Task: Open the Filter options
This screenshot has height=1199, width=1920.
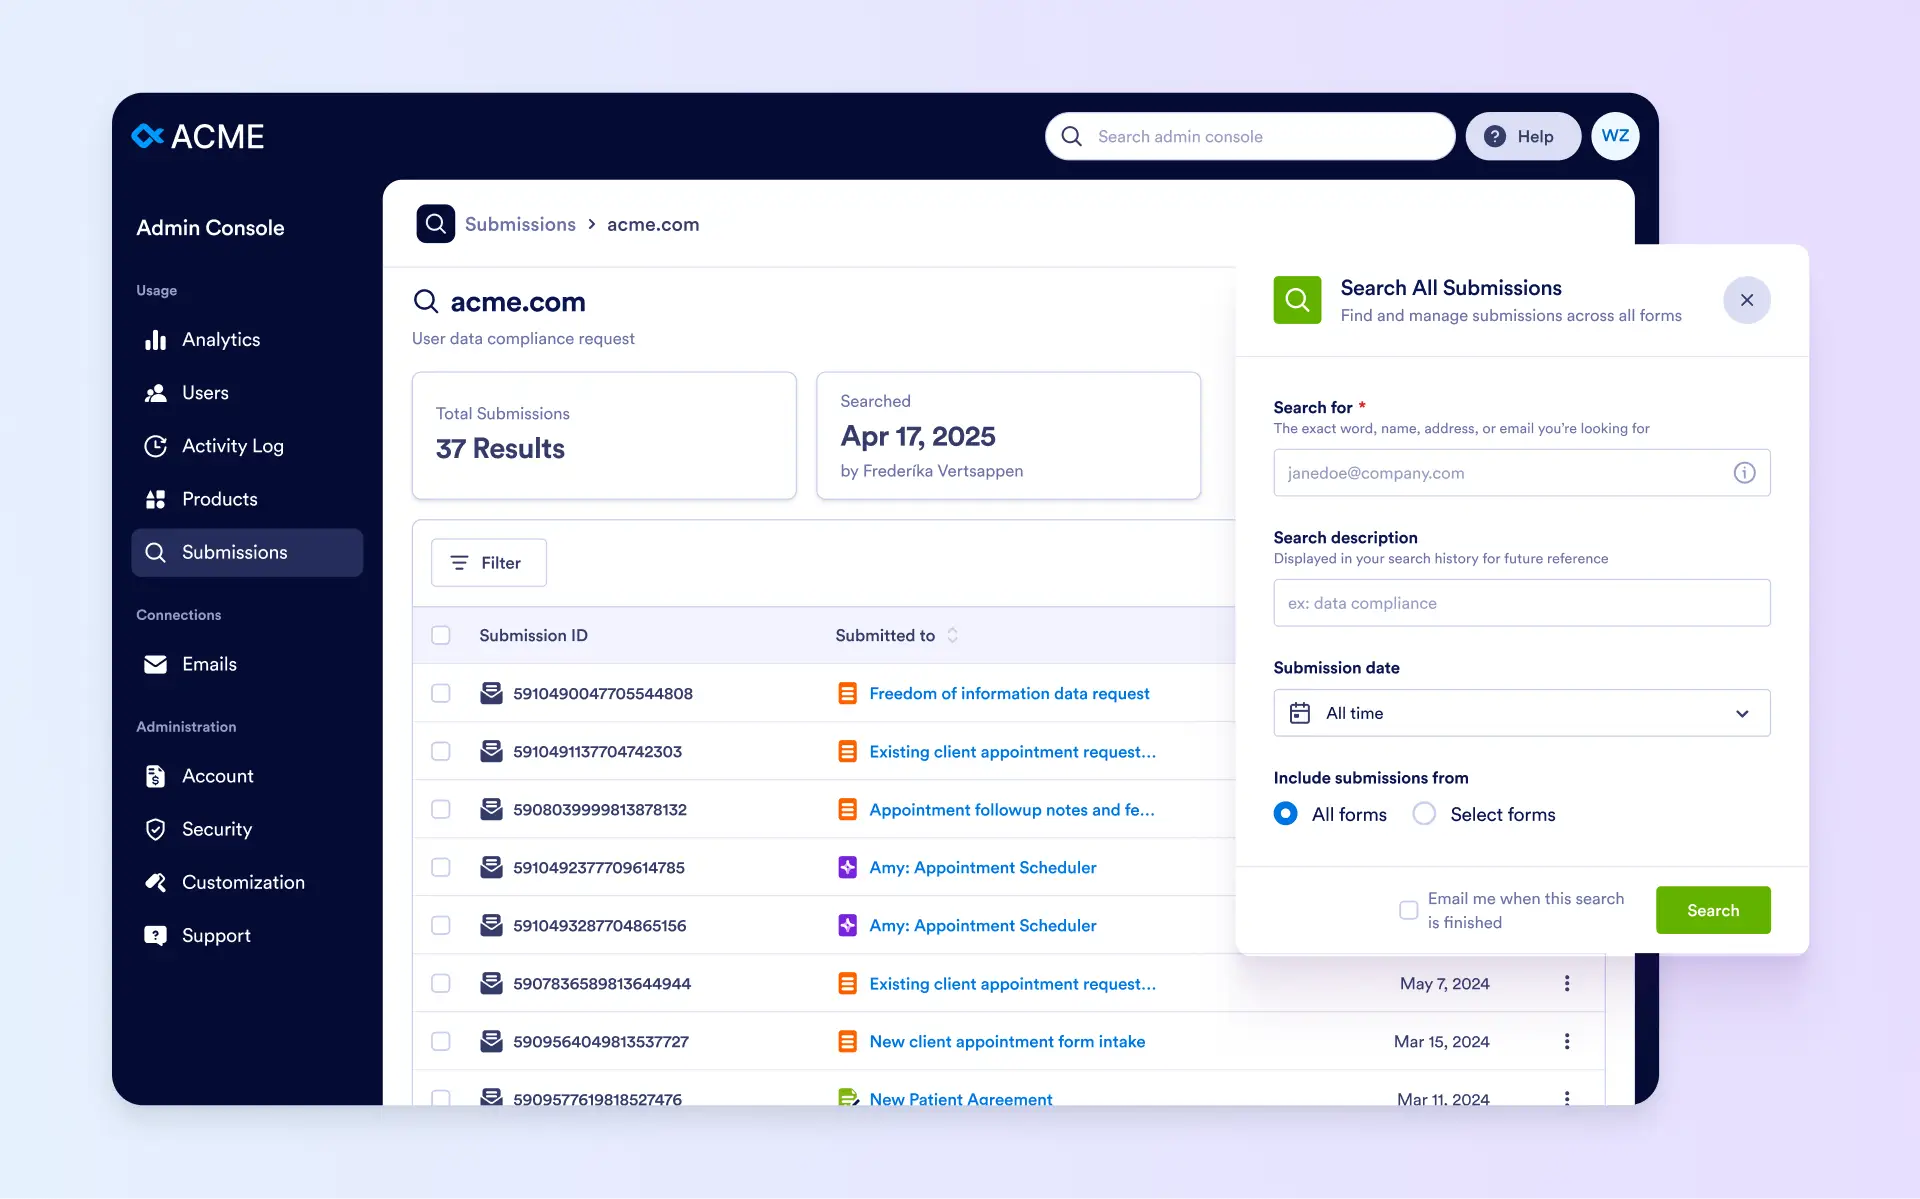Action: pyautogui.click(x=488, y=563)
